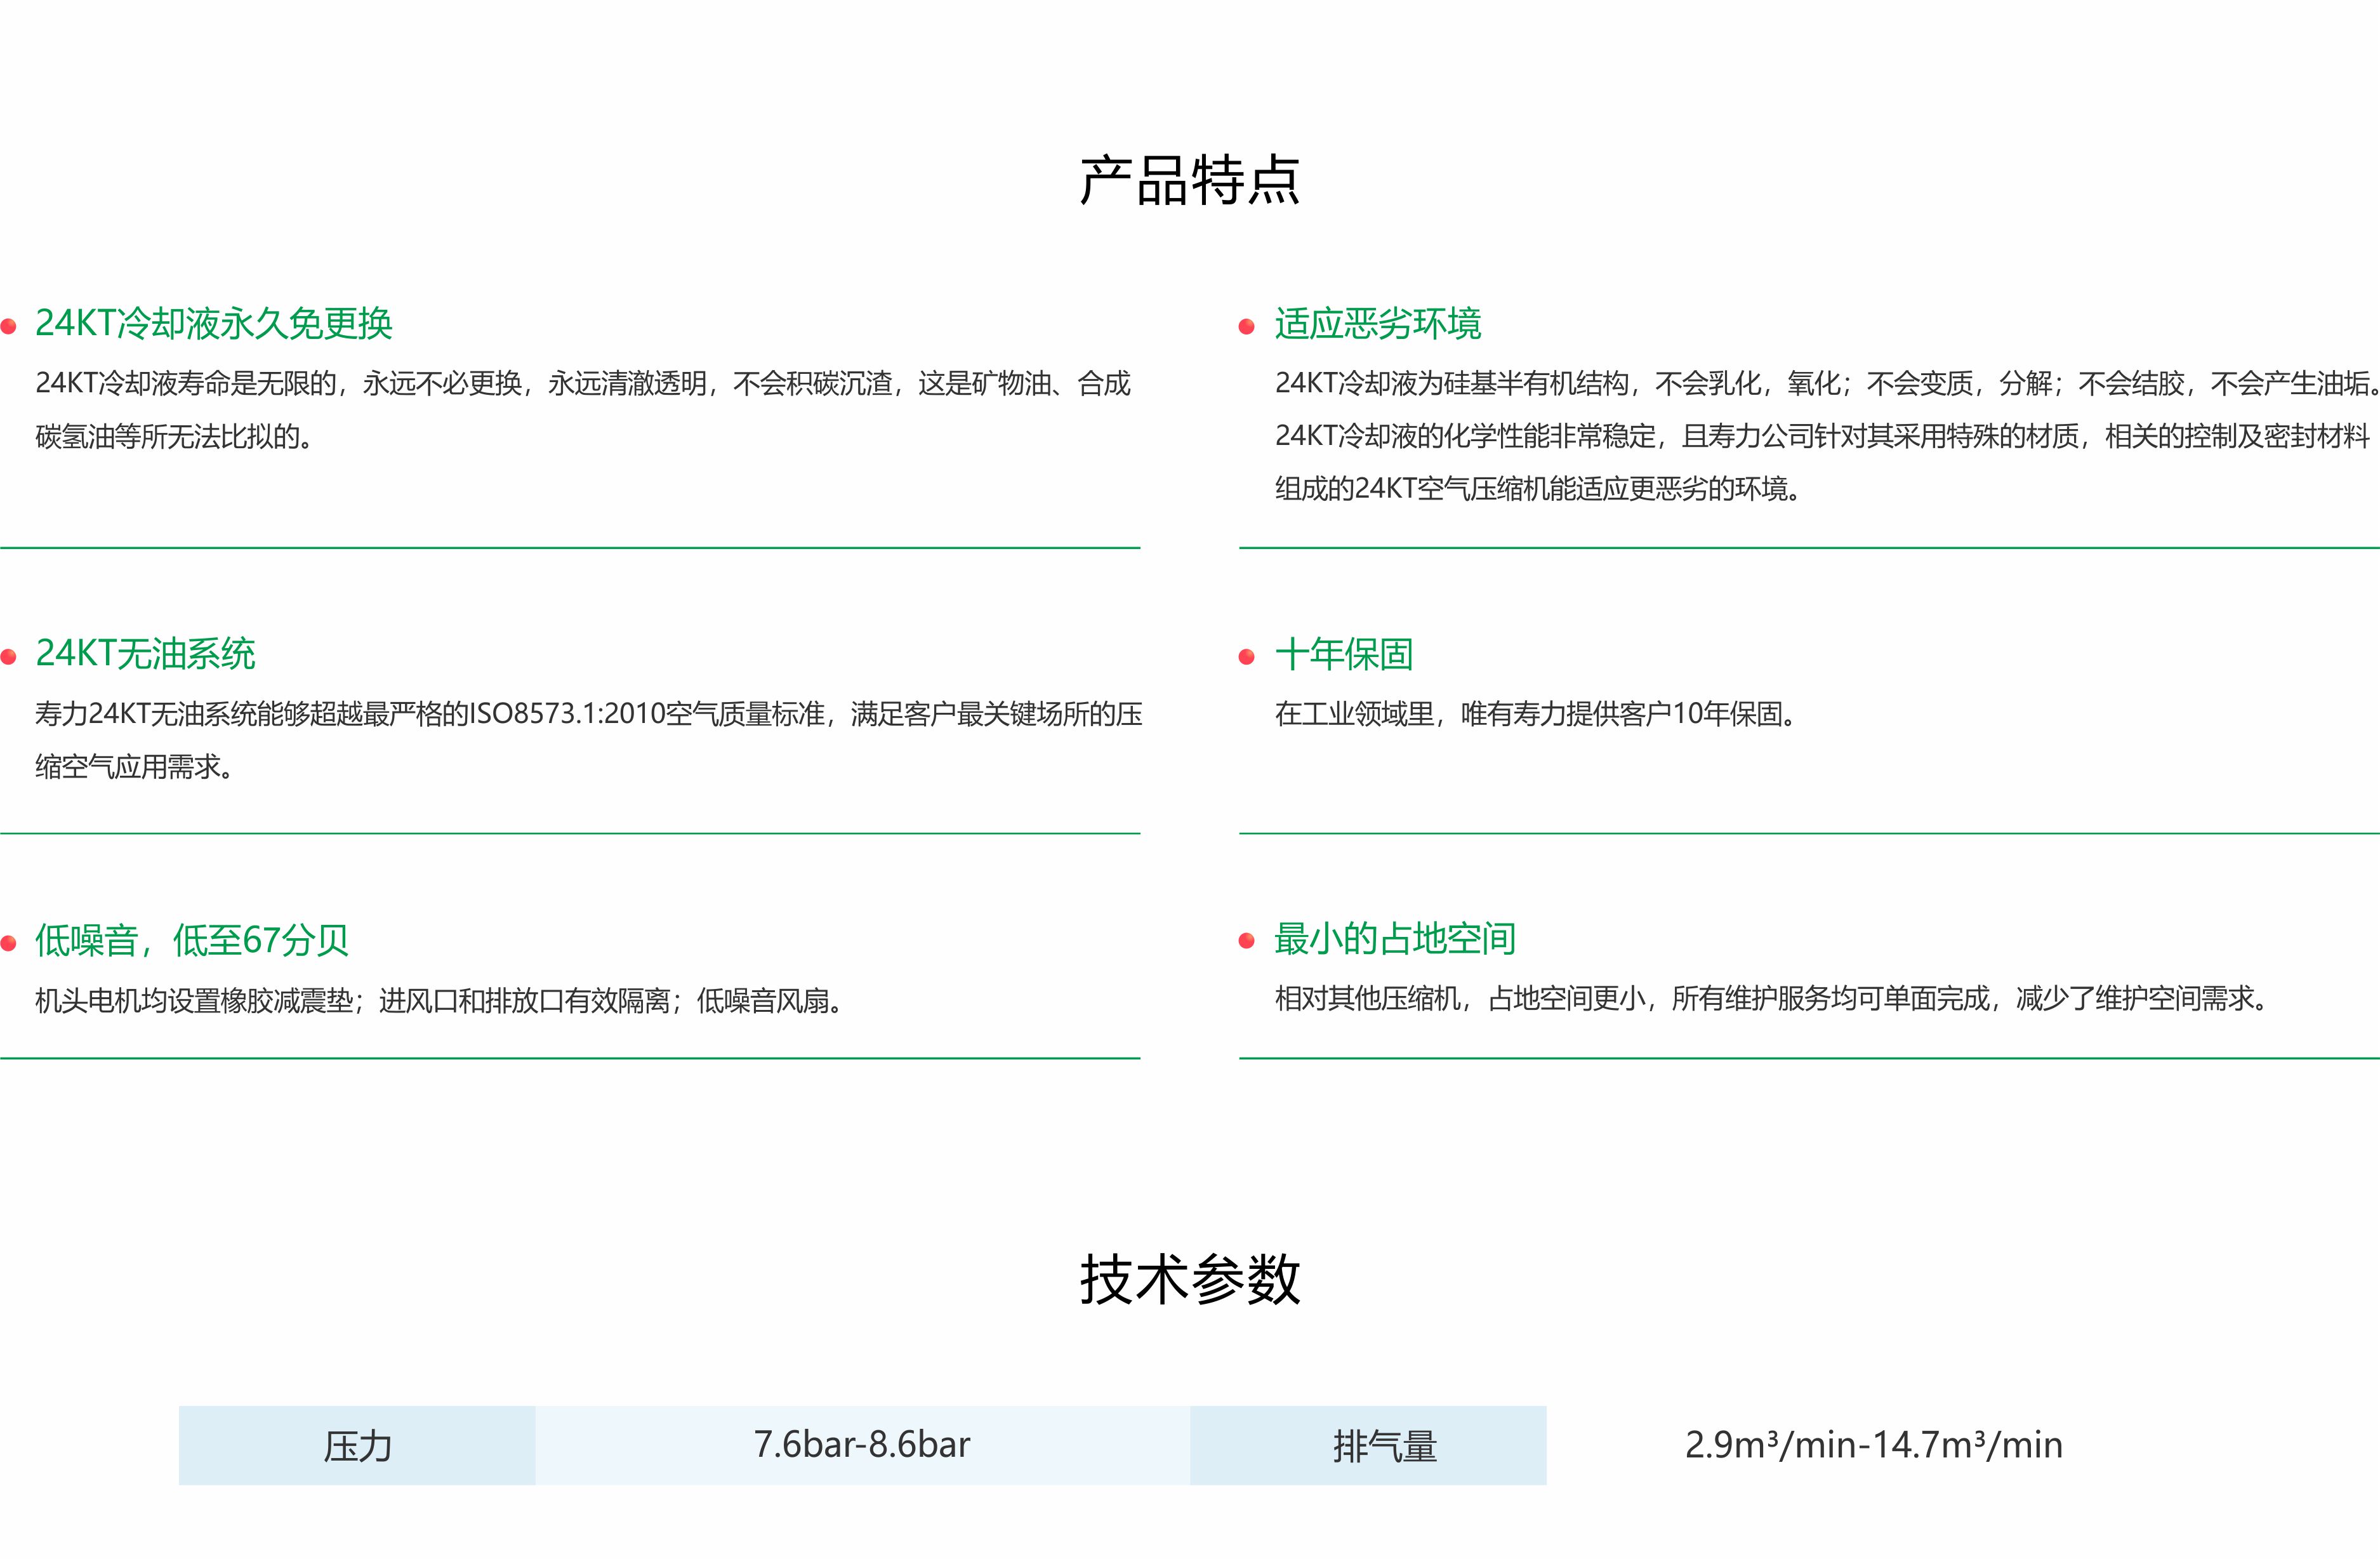This screenshot has width=2380, height=1559.
Task: Click the 压力 table header cell
Action: [x=357, y=1446]
